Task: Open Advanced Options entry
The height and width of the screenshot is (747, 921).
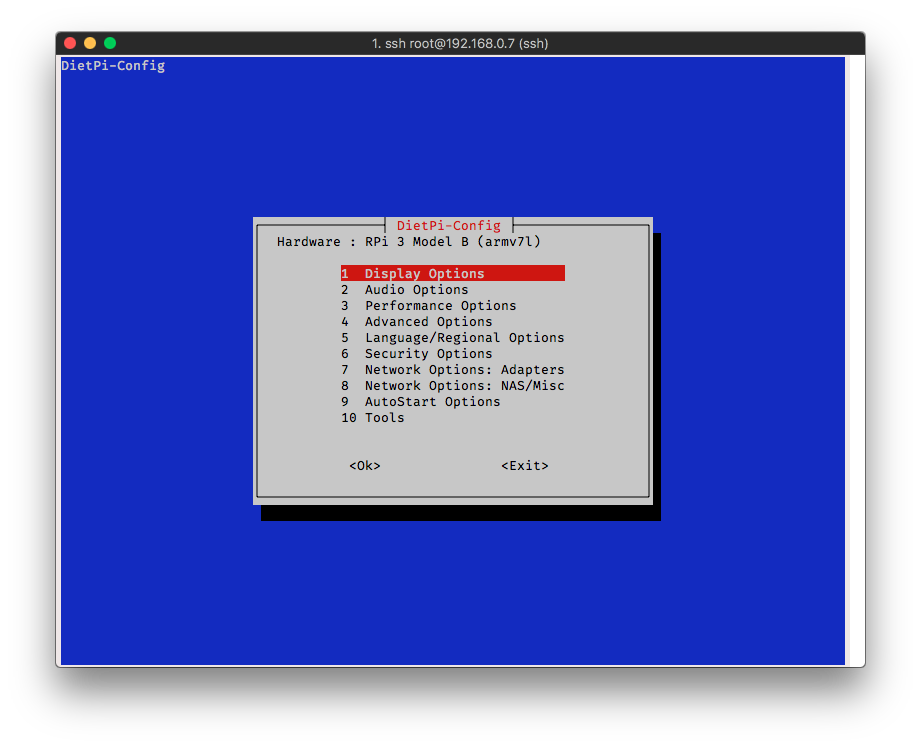Action: 416,321
